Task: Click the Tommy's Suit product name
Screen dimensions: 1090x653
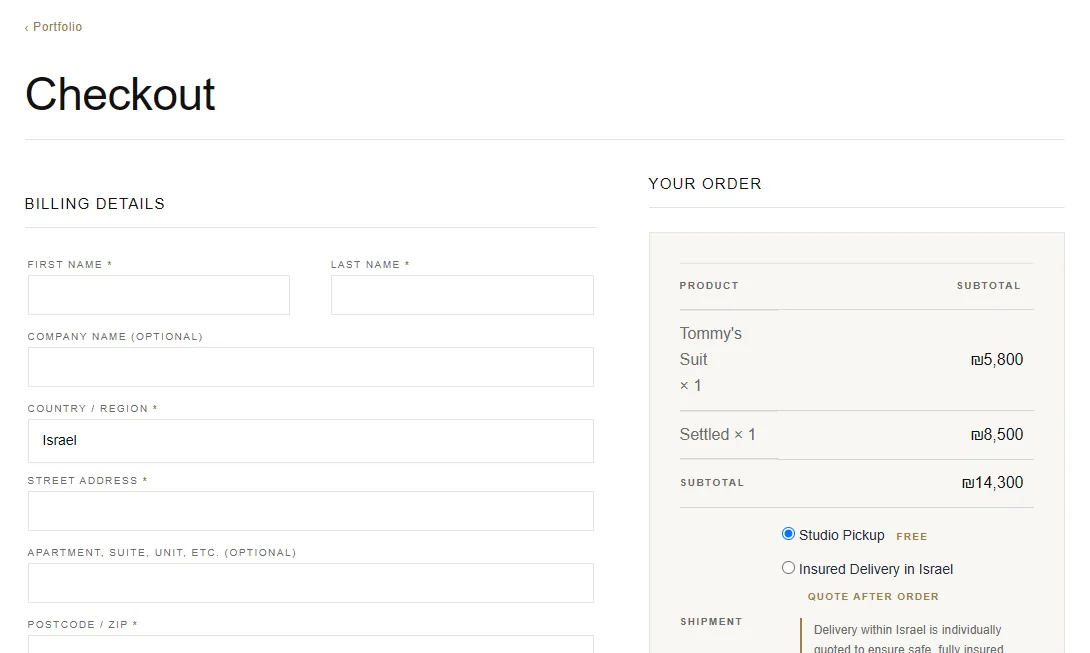Action: click(x=710, y=346)
